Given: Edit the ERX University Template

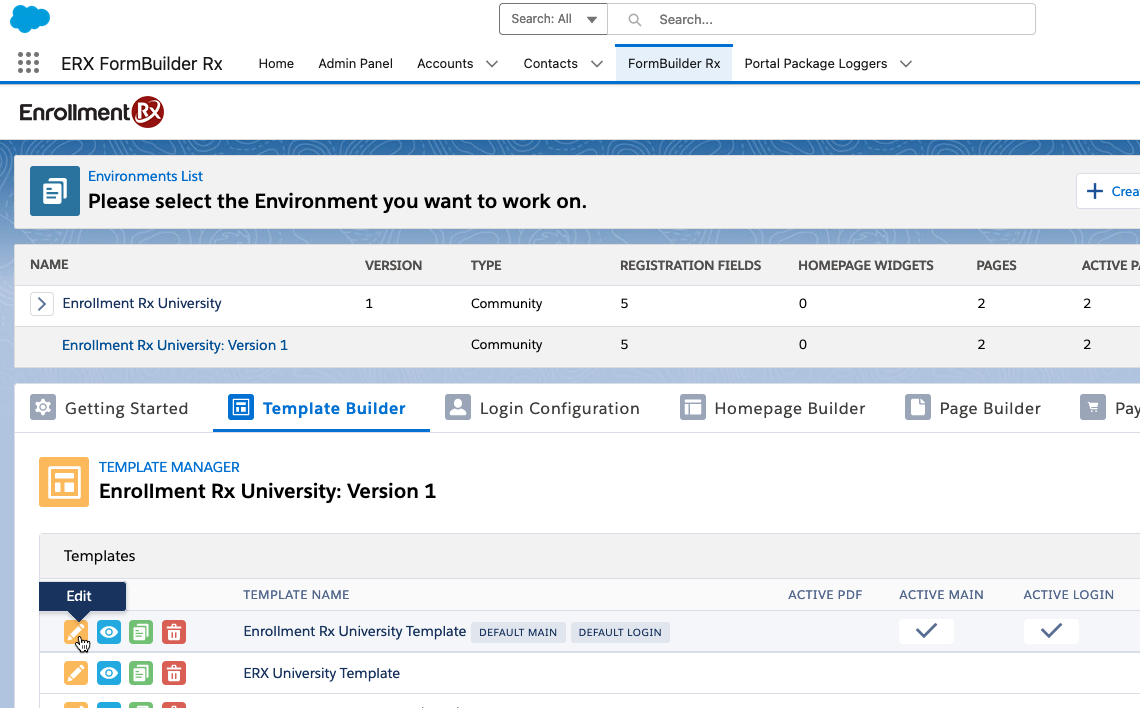Looking at the screenshot, I should (x=76, y=673).
